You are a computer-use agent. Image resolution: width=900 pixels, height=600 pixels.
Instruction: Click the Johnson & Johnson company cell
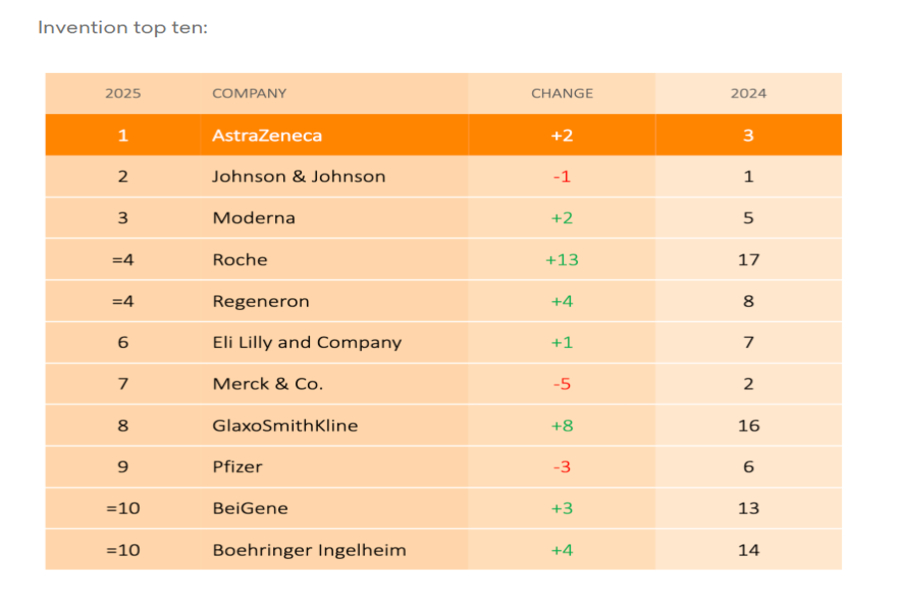(x=298, y=177)
